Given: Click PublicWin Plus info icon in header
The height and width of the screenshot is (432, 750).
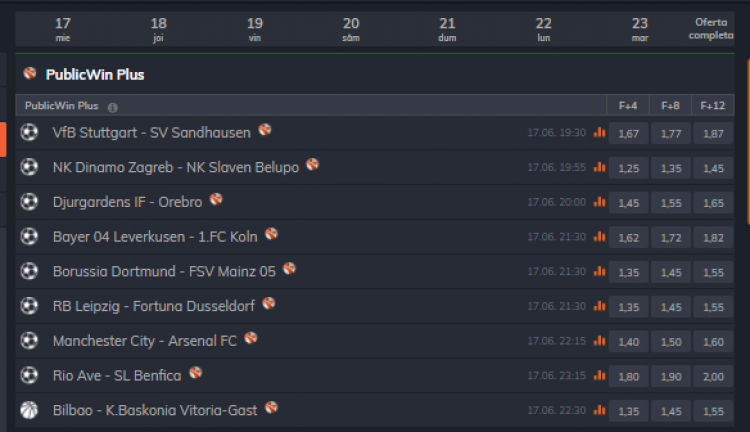Looking at the screenshot, I should point(113,106).
